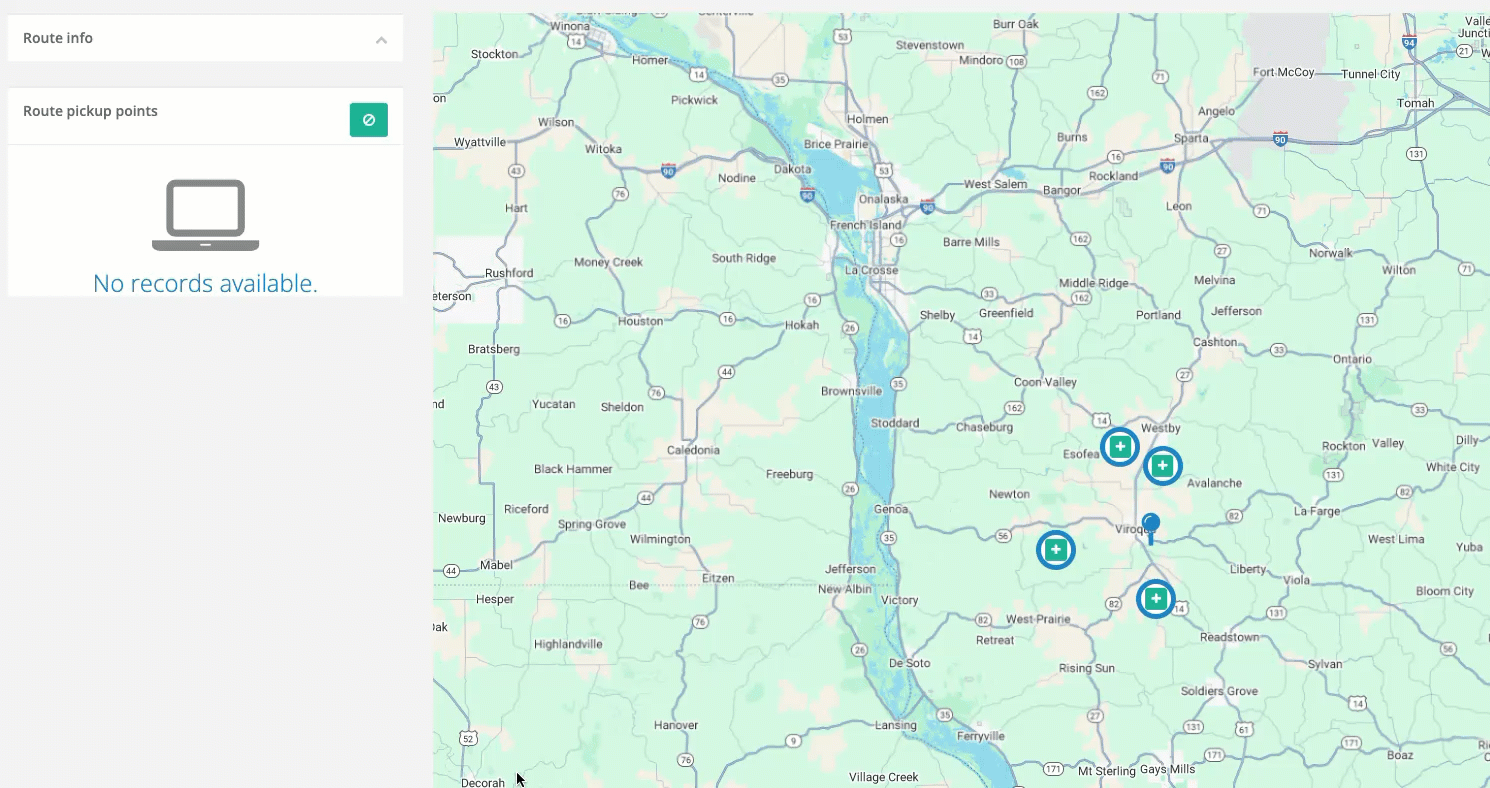The image size is (1490, 788).
Task: Click the green clear button in Route pickup points
Action: [369, 120]
